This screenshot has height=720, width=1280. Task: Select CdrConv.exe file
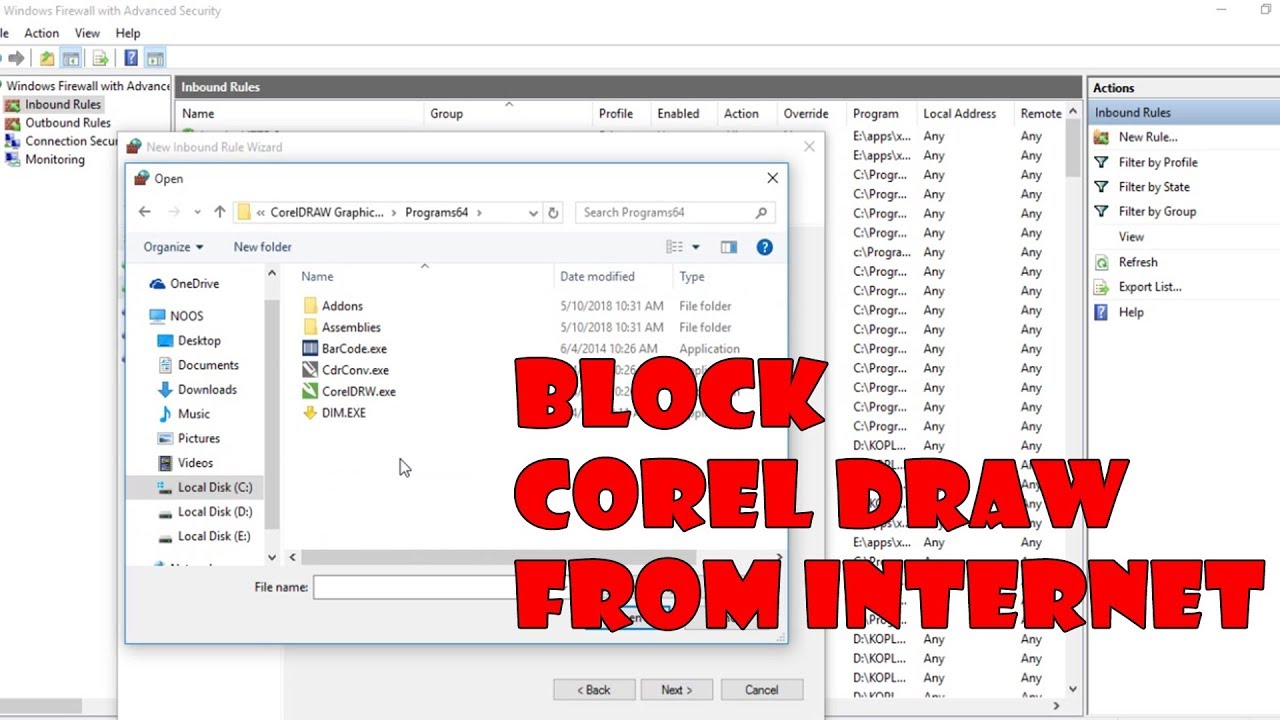[355, 370]
